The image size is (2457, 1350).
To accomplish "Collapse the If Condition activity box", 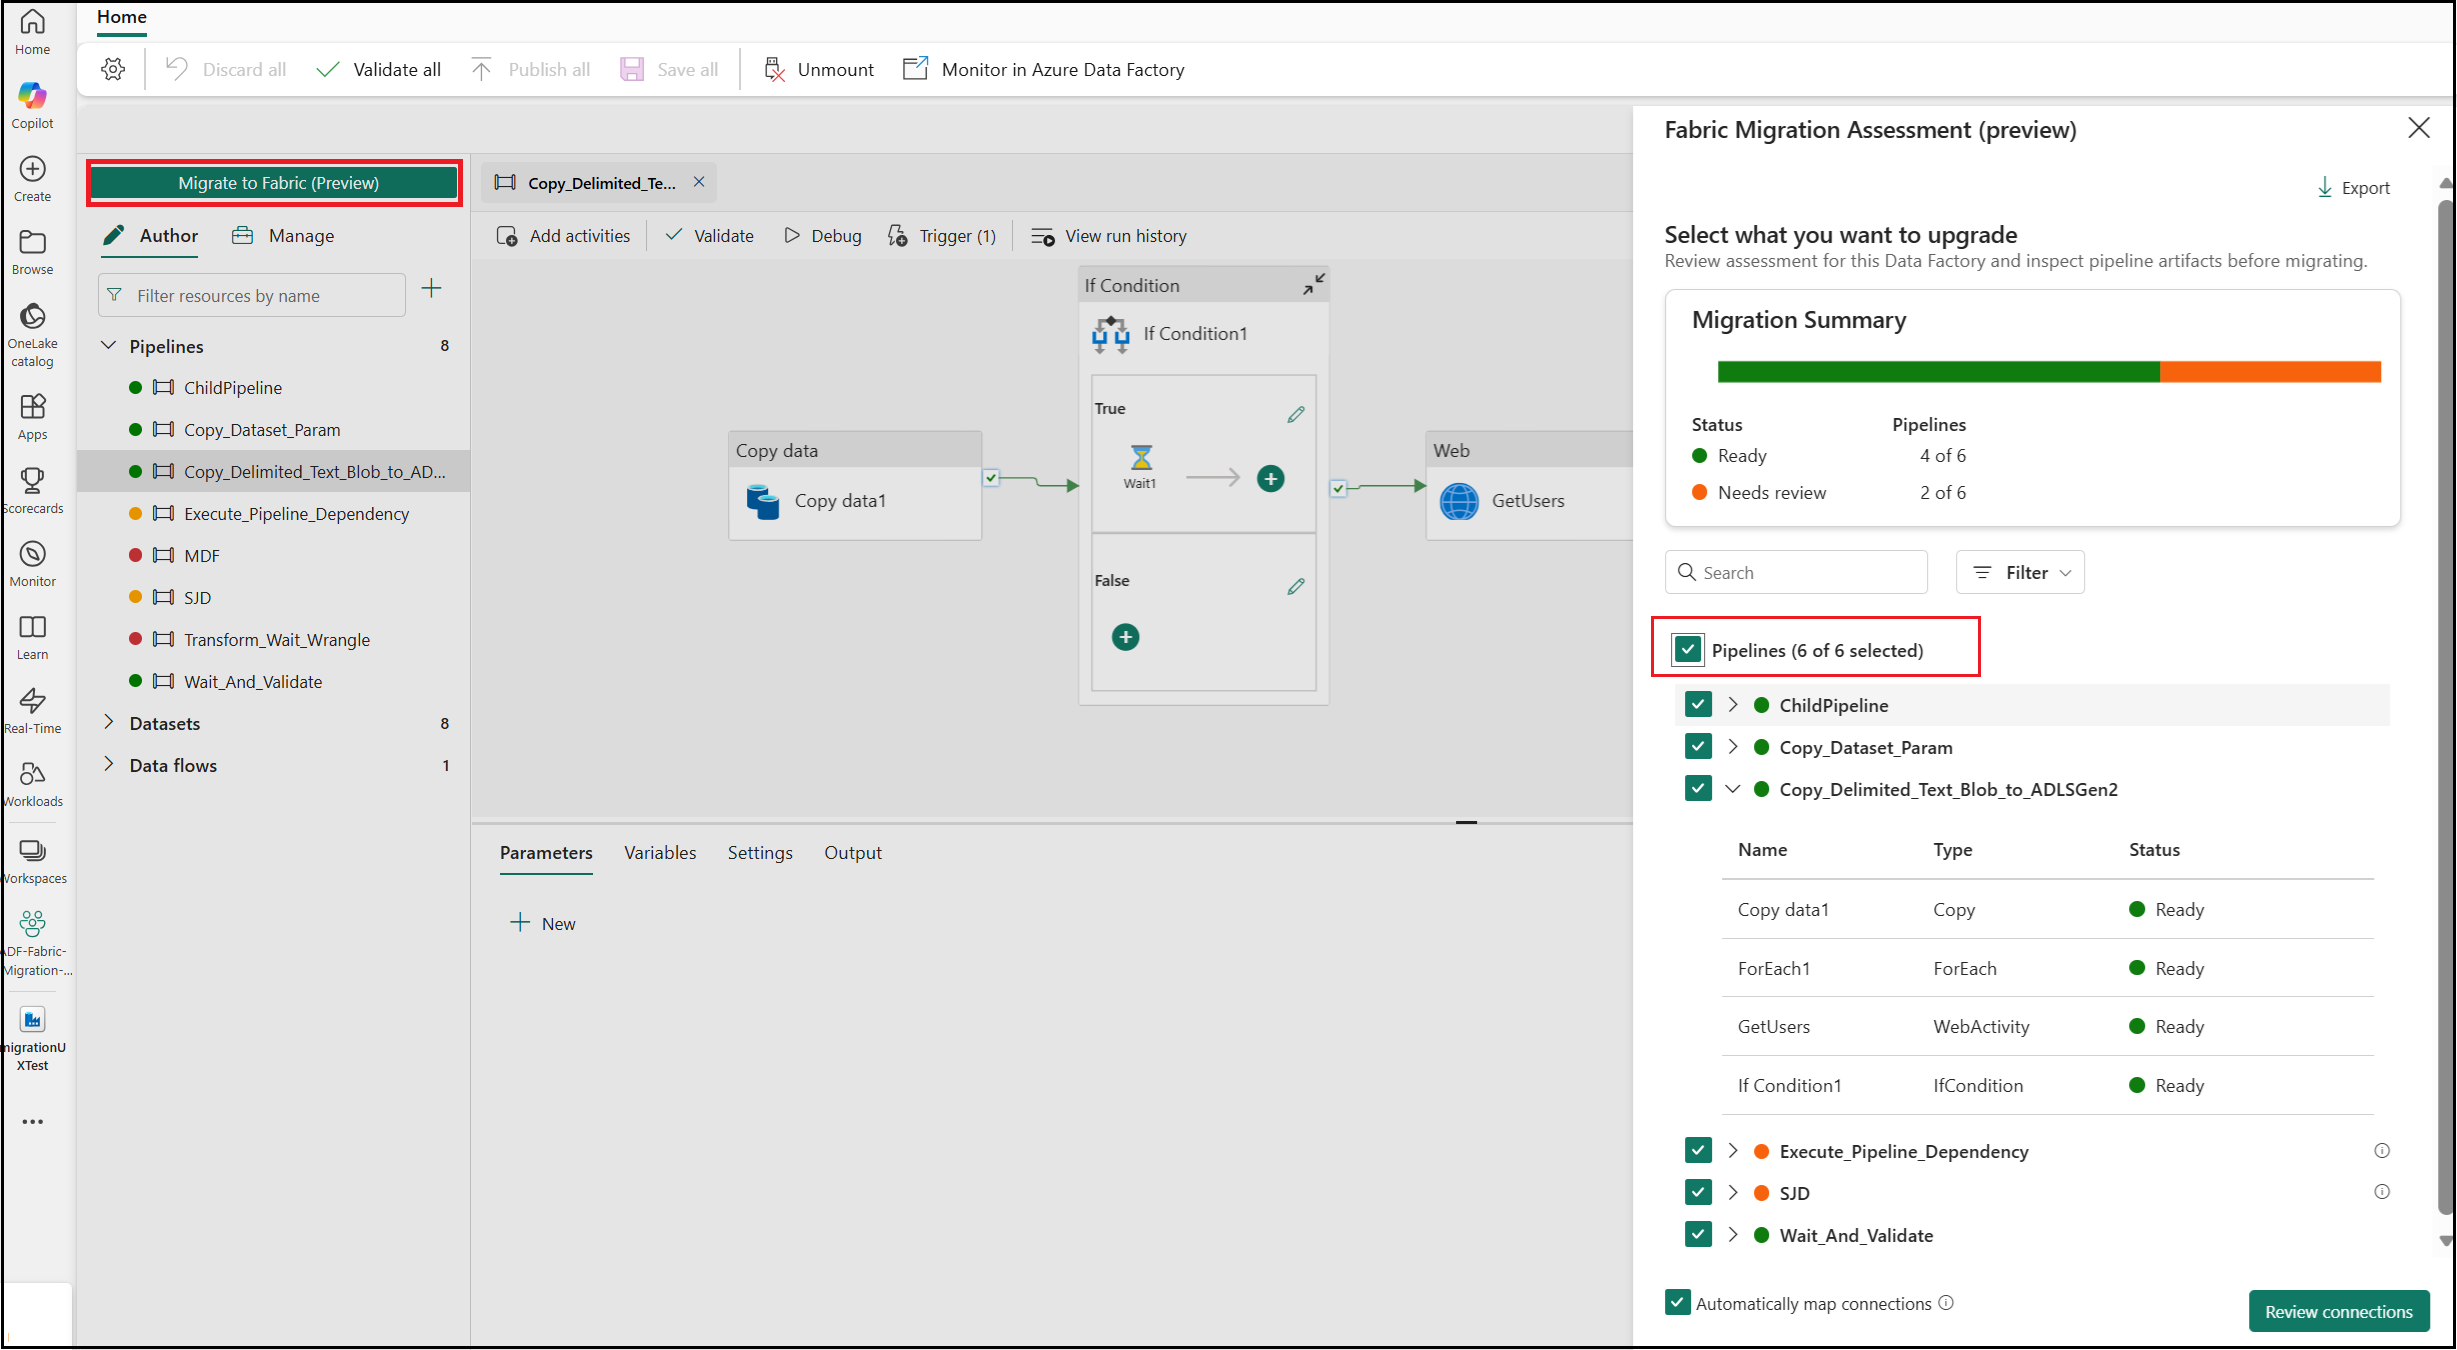I will [1313, 285].
